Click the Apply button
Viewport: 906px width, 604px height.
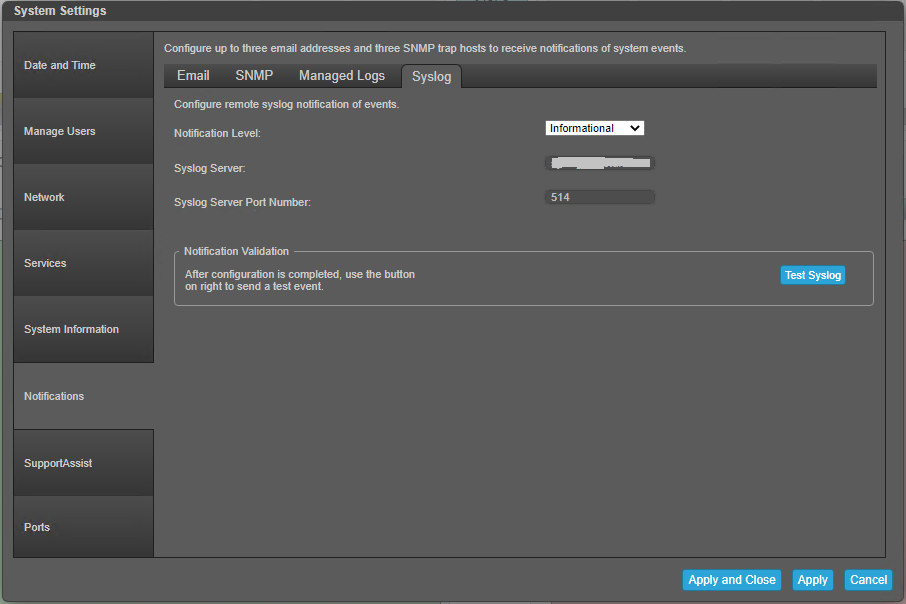pos(812,580)
